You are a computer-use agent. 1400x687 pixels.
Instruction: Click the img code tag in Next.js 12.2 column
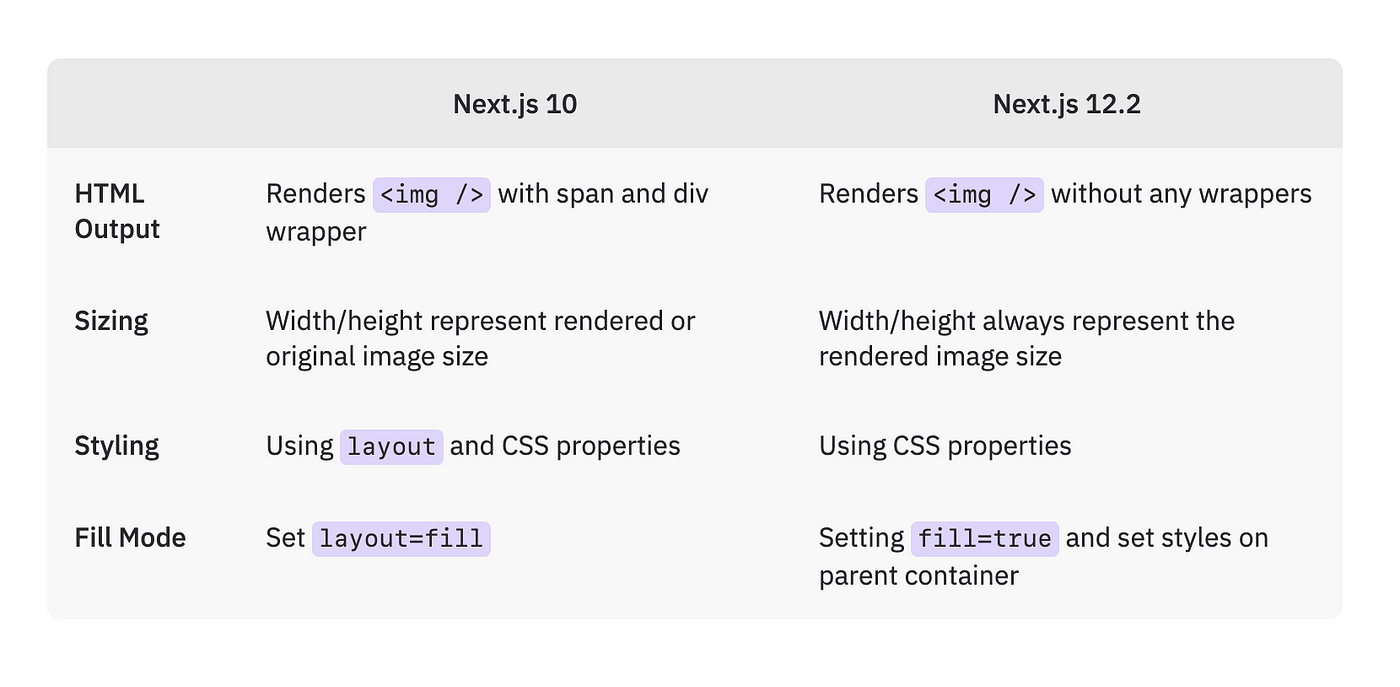(x=985, y=194)
